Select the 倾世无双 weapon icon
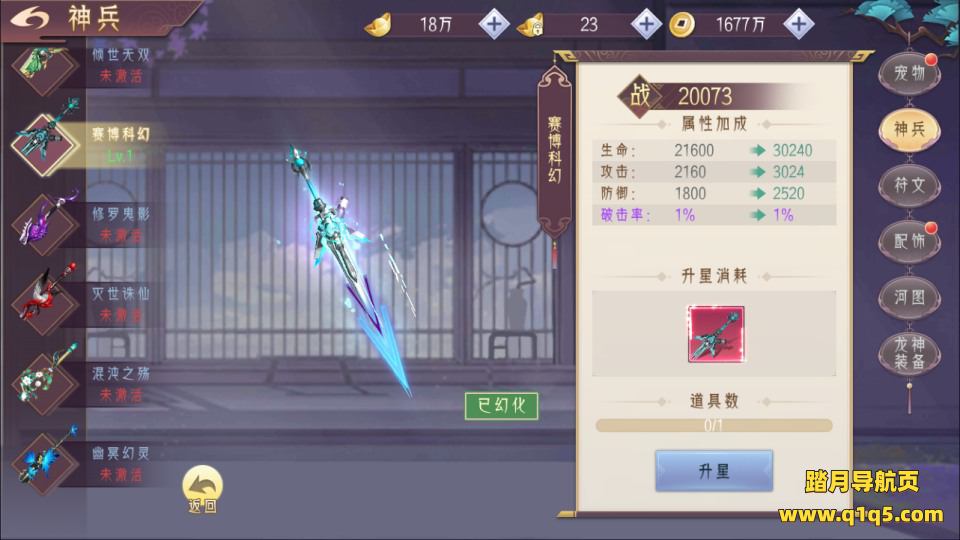This screenshot has width=960, height=540. (x=43, y=66)
